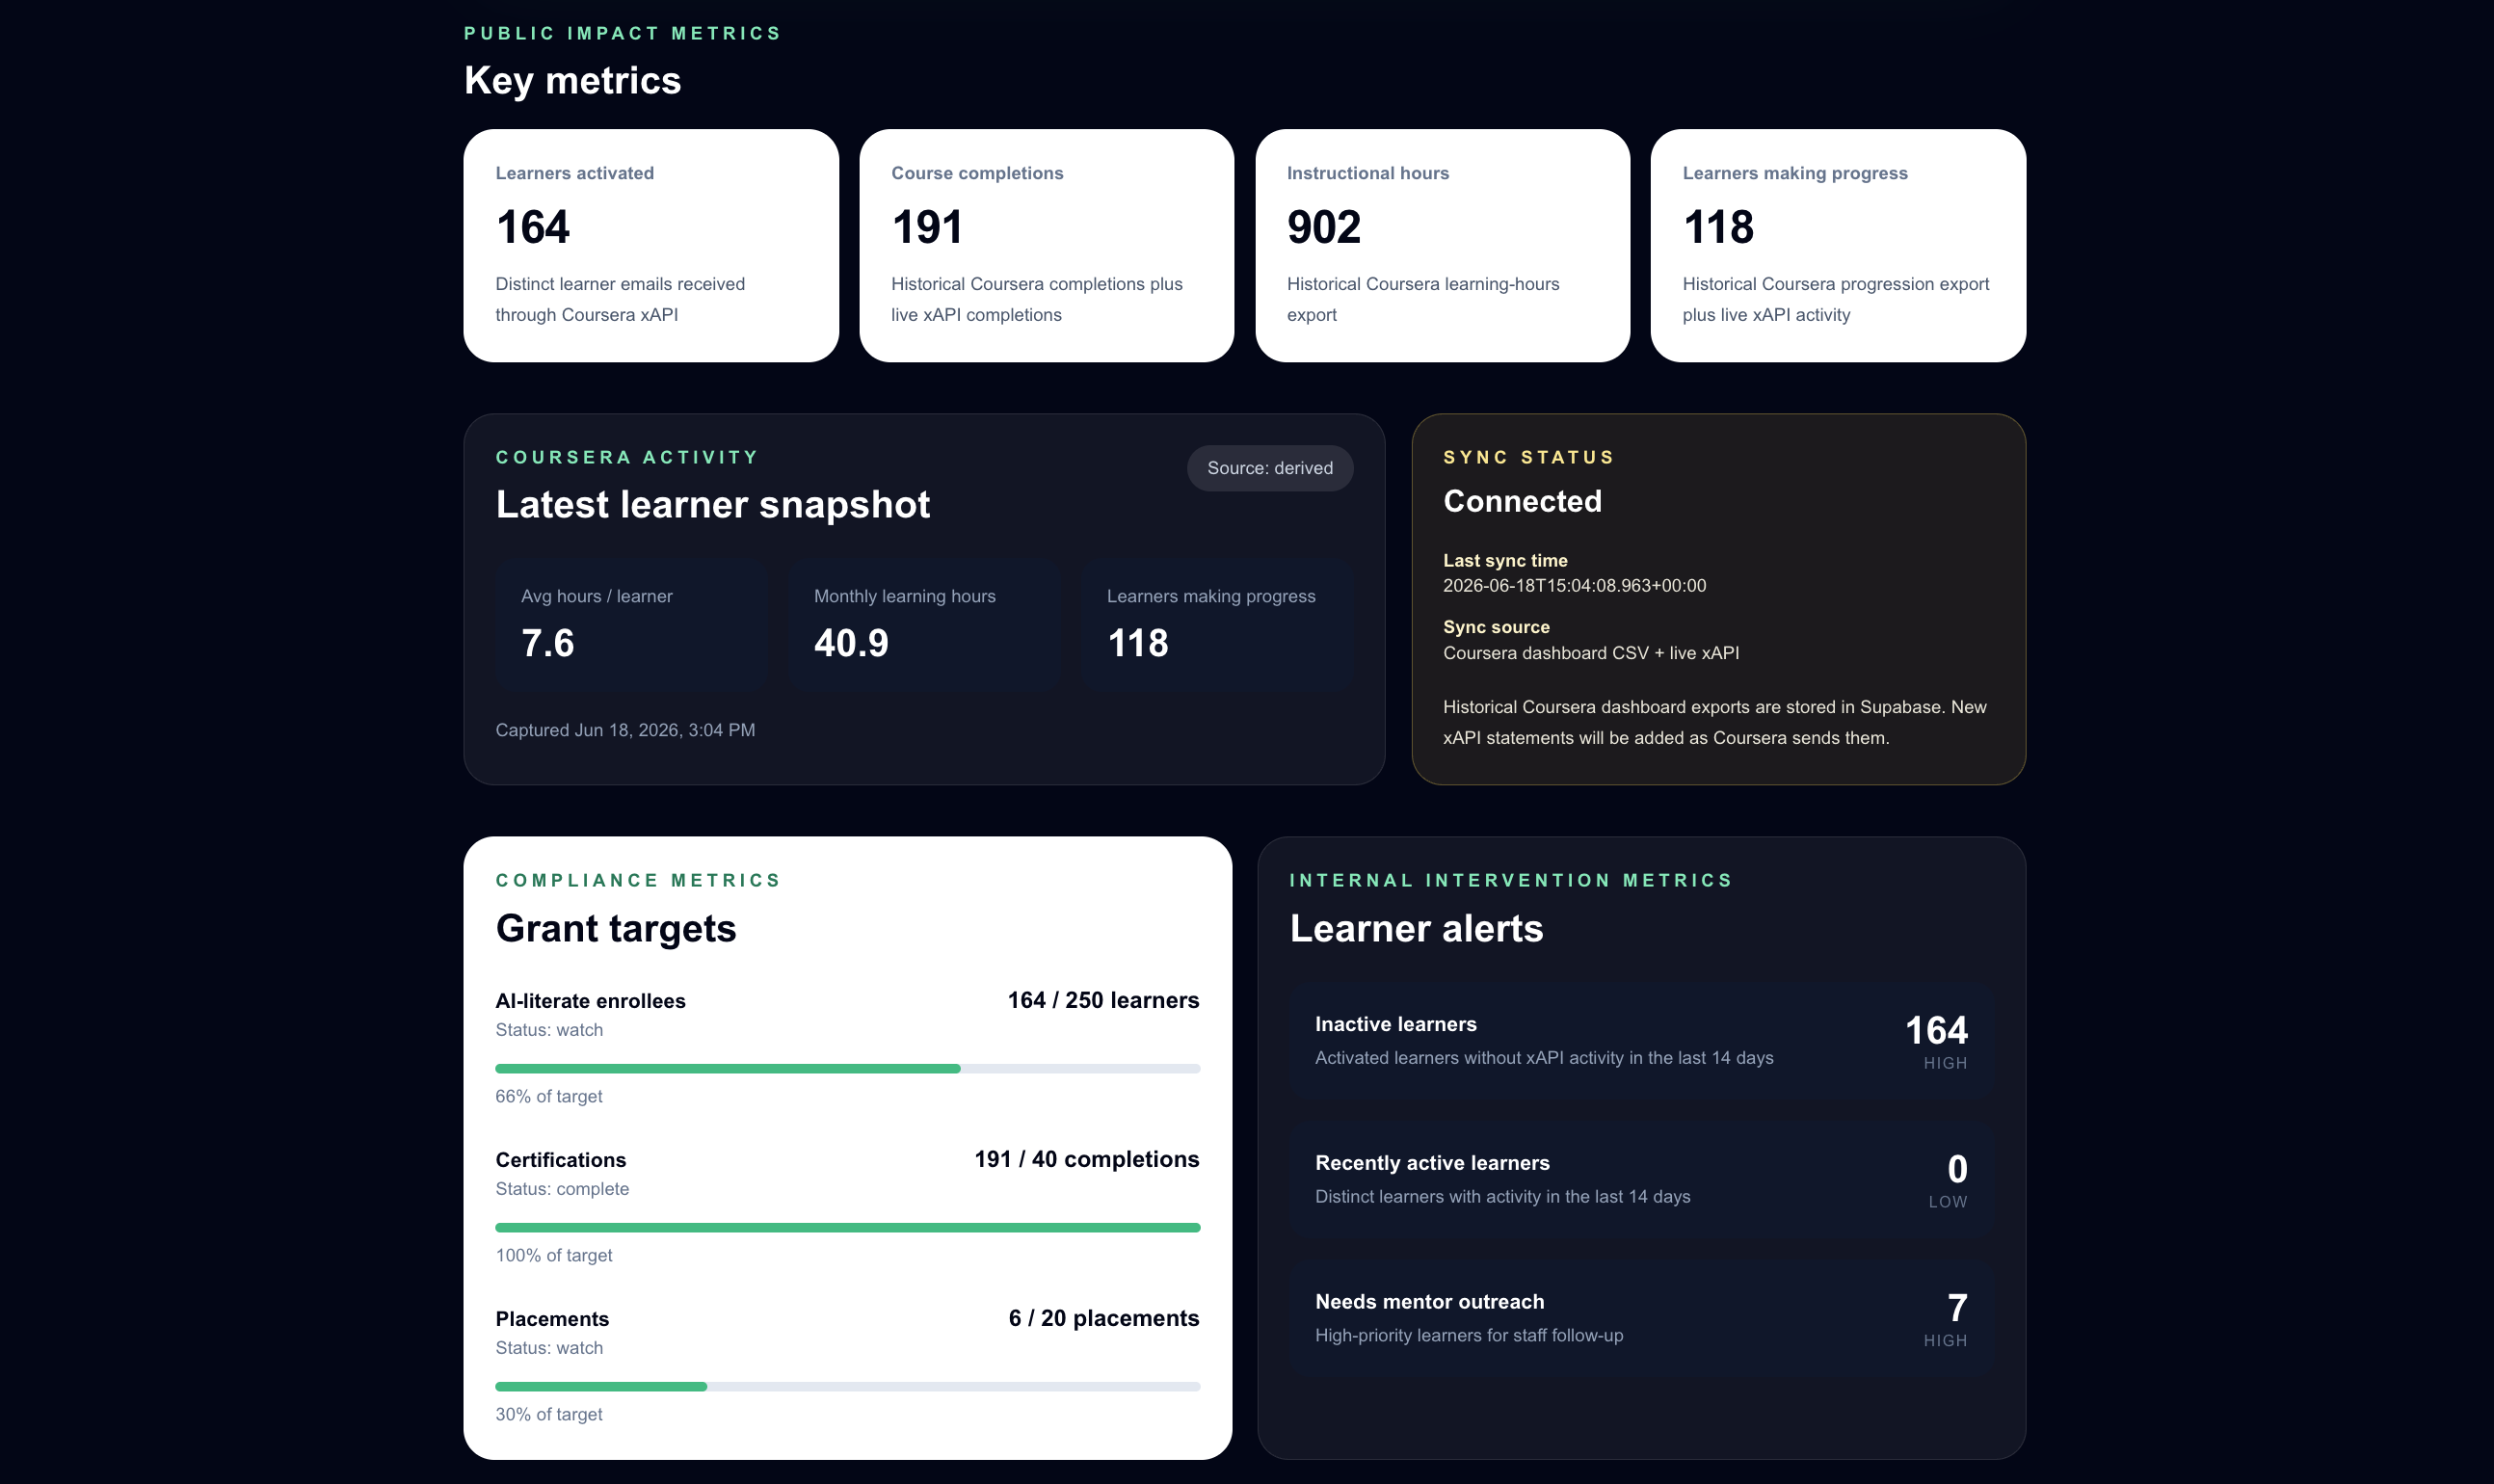This screenshot has width=2494, height=1484.
Task: Open the Recently active learners alert row
Action: (x=1641, y=1180)
